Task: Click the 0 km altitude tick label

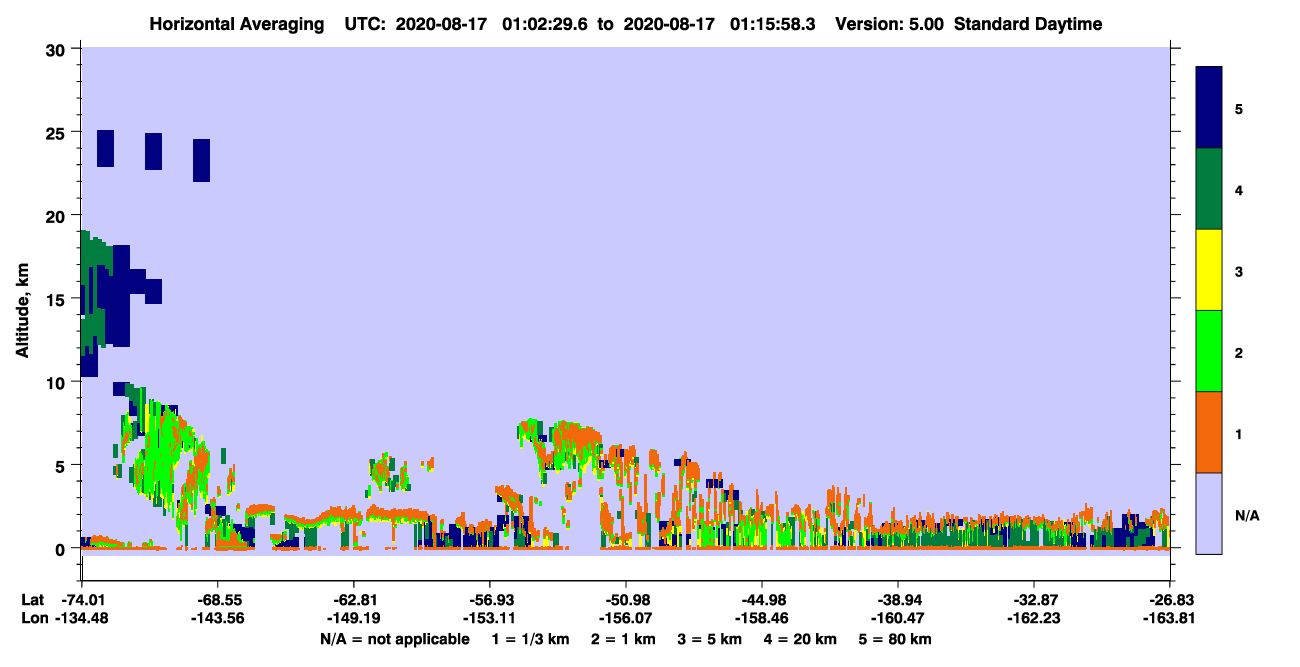Action: (x=62, y=549)
